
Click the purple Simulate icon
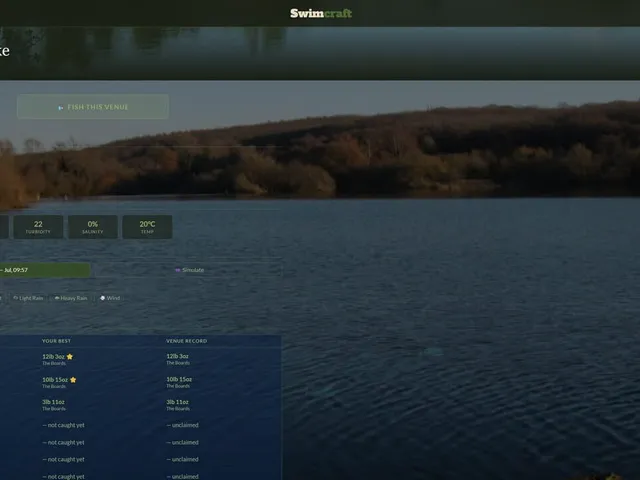178,270
